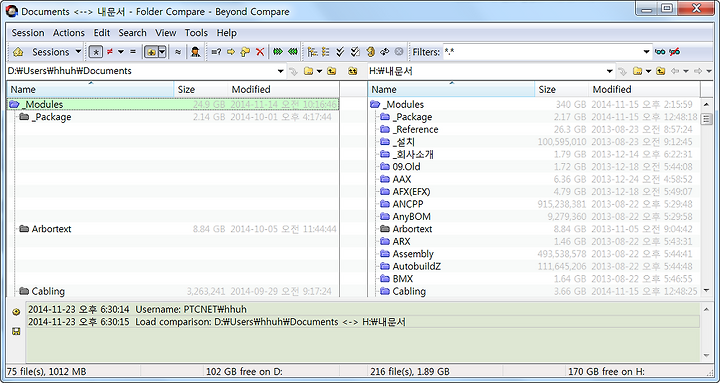
Task: Click the Collapse All folders icon
Action: tap(326, 52)
